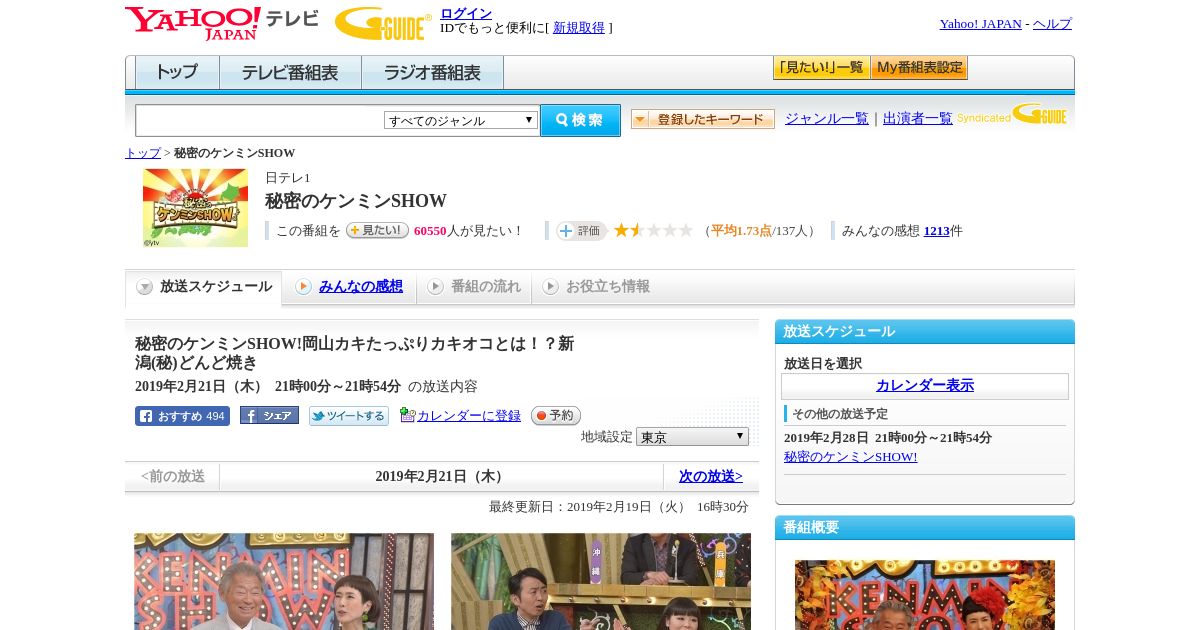
Task: Click the <前の放送 previous broadcast button
Action: point(173,476)
